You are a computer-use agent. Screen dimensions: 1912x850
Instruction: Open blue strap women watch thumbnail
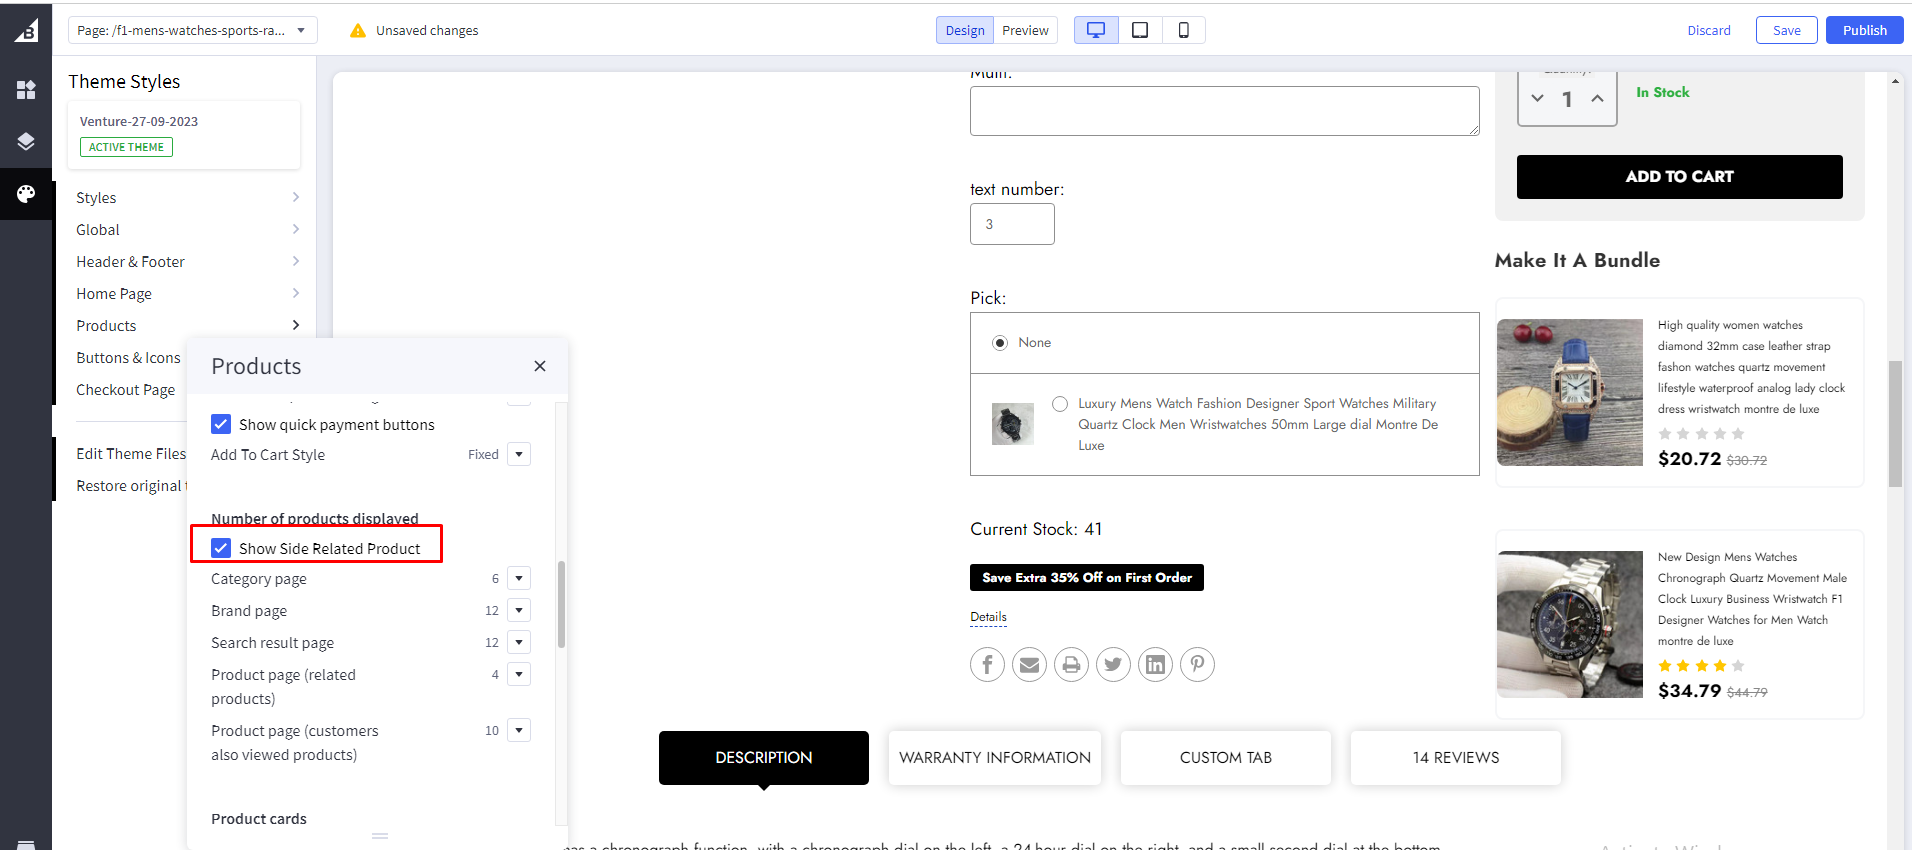point(1570,393)
